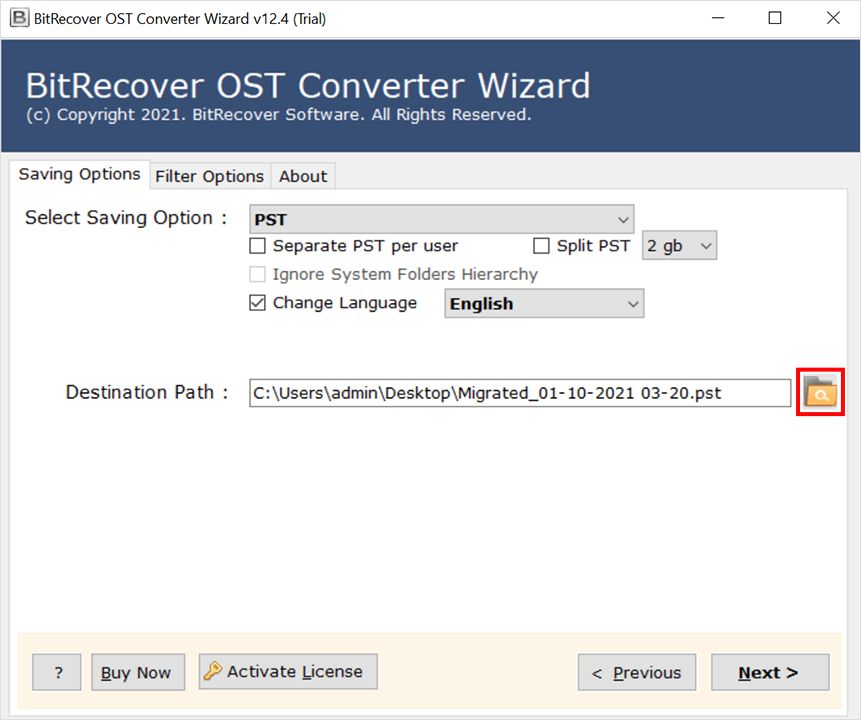The width and height of the screenshot is (861, 720).
Task: Go back with the Previous button
Action: coord(637,672)
